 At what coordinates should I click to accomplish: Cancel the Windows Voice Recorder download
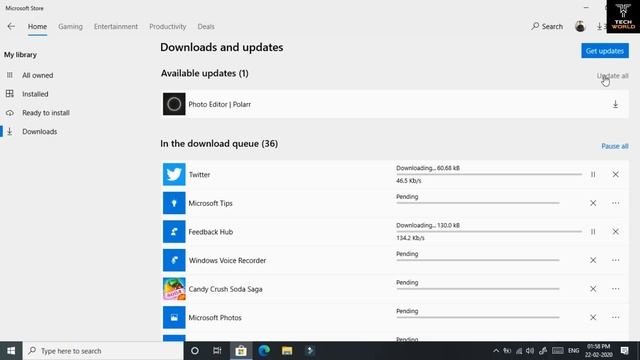pyautogui.click(x=593, y=260)
